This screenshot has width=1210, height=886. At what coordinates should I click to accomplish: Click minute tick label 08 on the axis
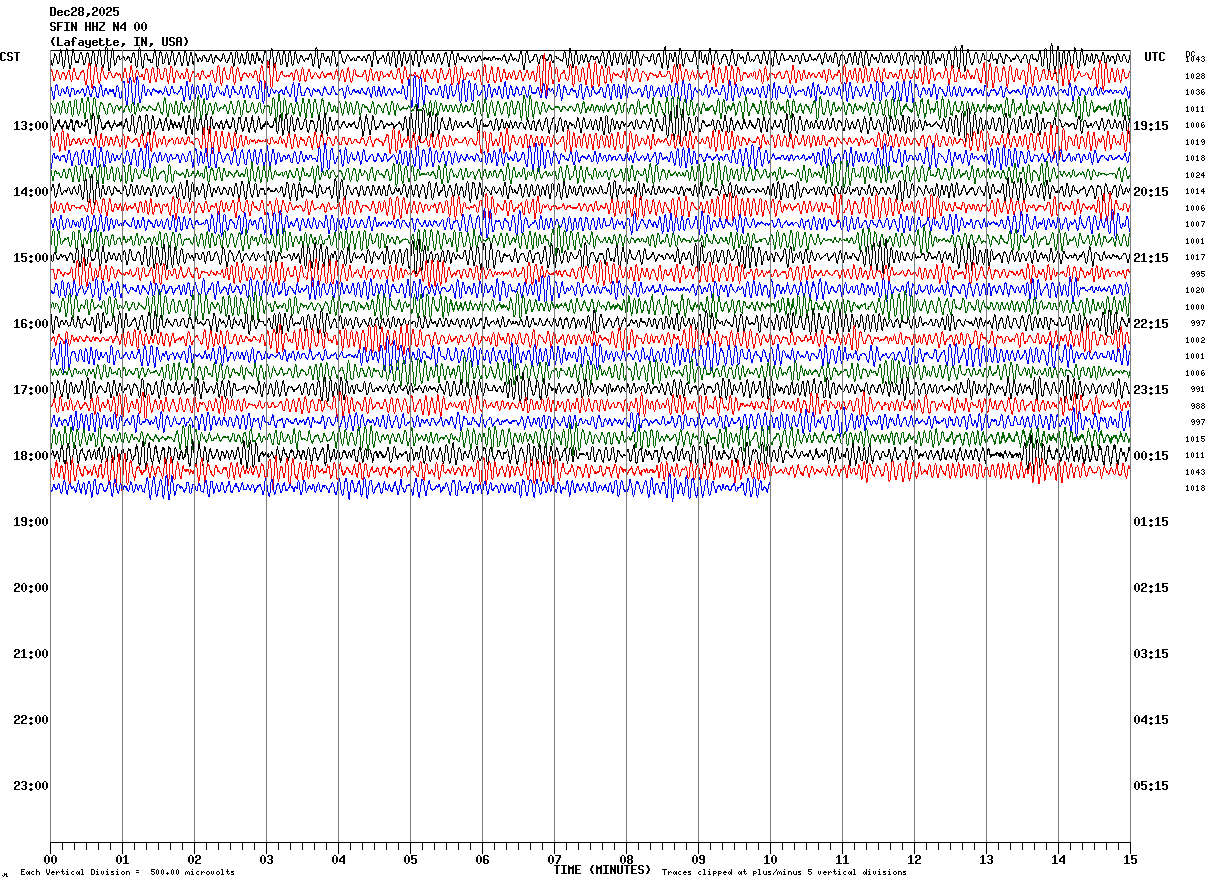[x=626, y=859]
